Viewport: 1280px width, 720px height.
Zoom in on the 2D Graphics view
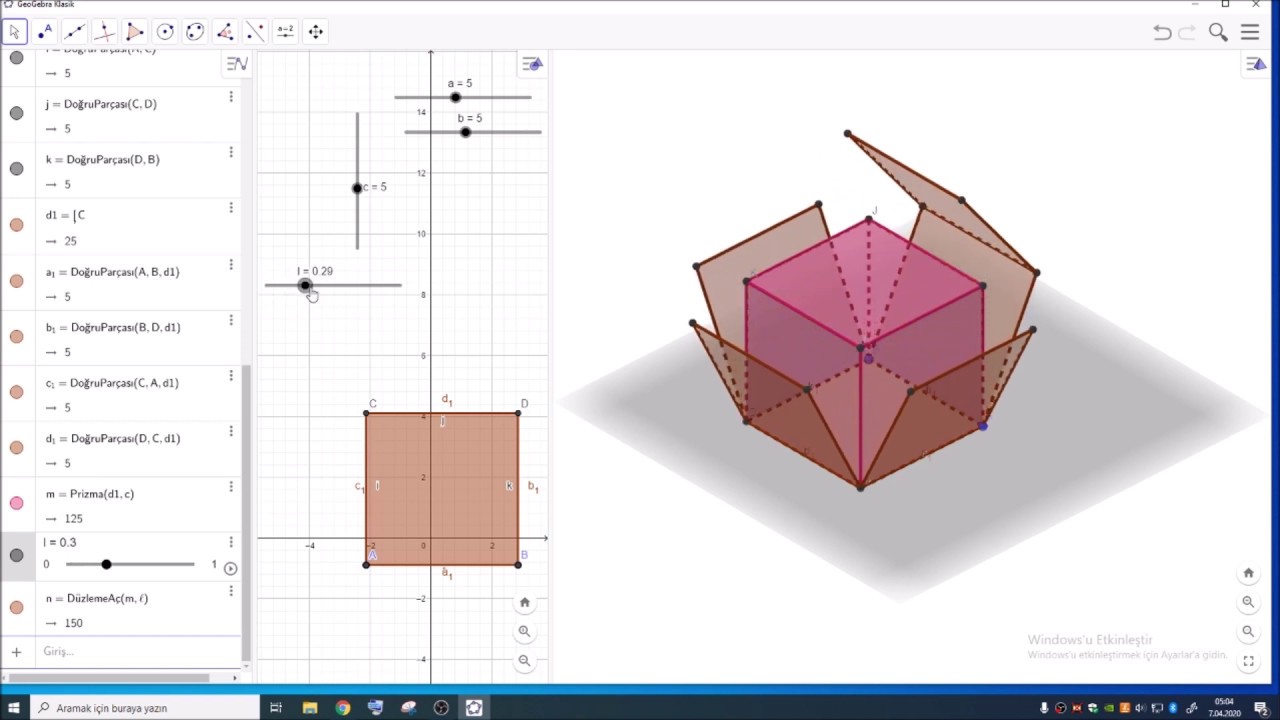click(x=524, y=631)
